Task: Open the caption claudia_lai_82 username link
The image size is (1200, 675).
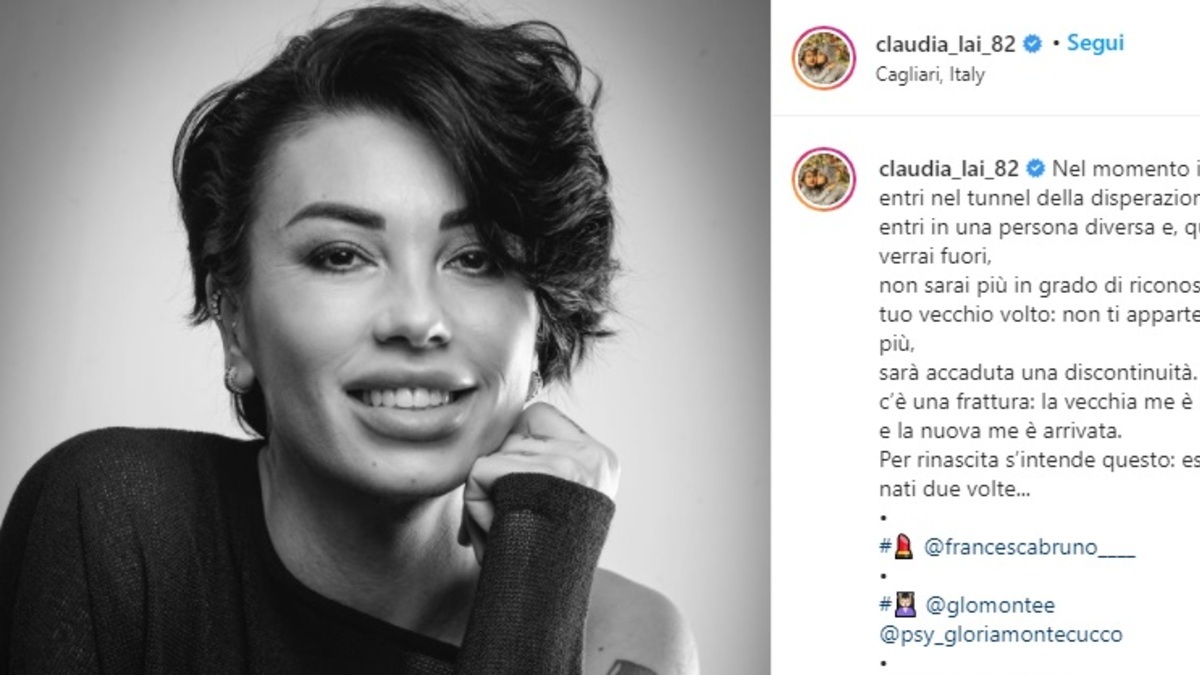Action: coord(947,168)
